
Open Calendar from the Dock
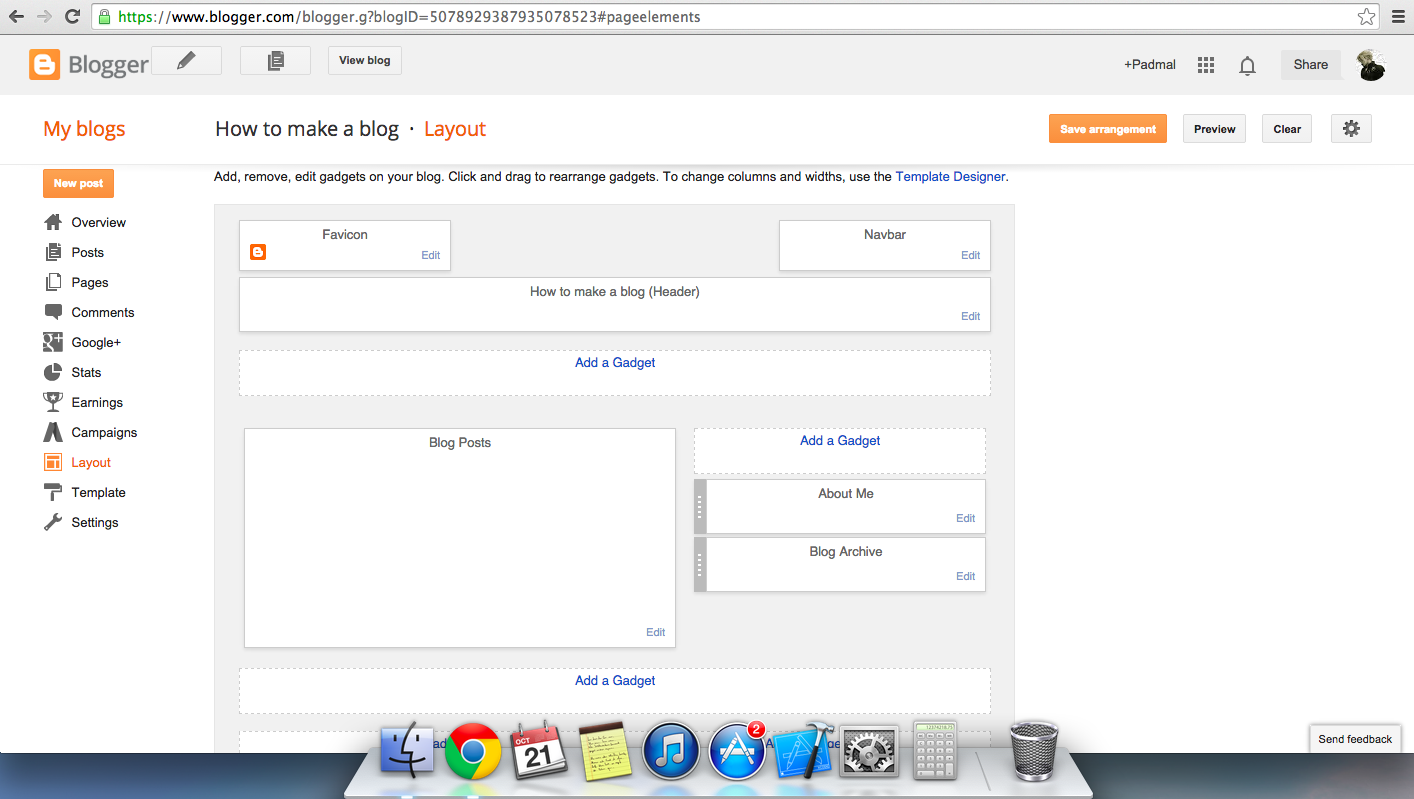pyautogui.click(x=539, y=750)
